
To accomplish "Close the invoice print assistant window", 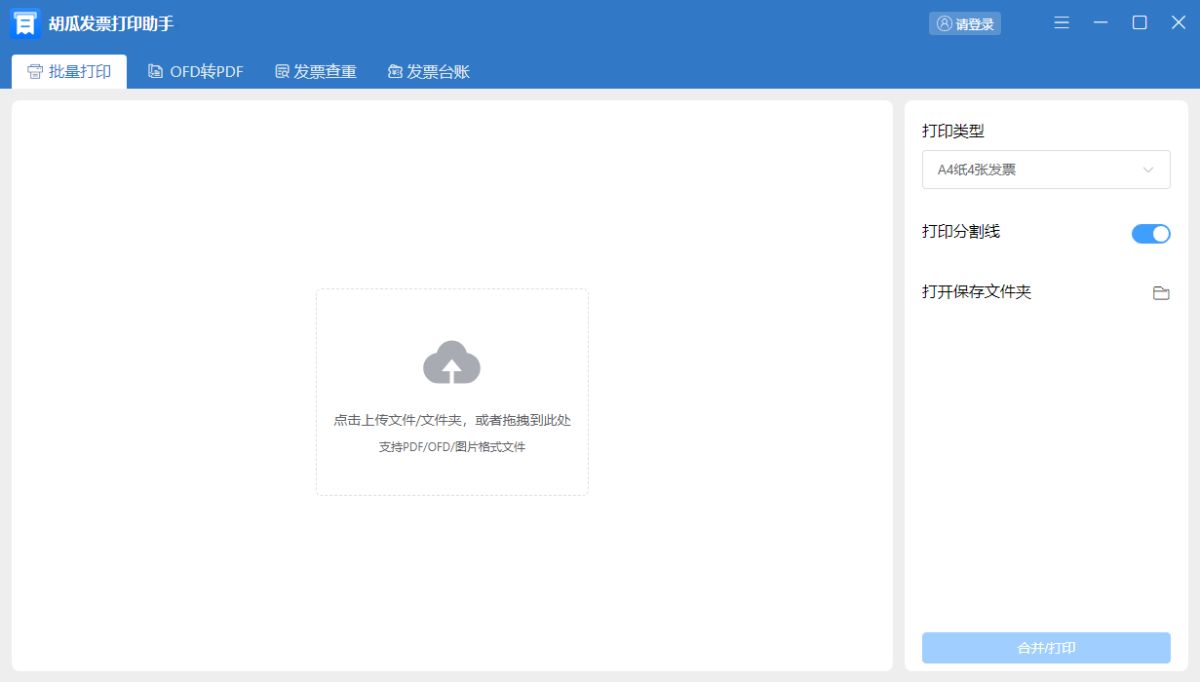I will point(1178,23).
